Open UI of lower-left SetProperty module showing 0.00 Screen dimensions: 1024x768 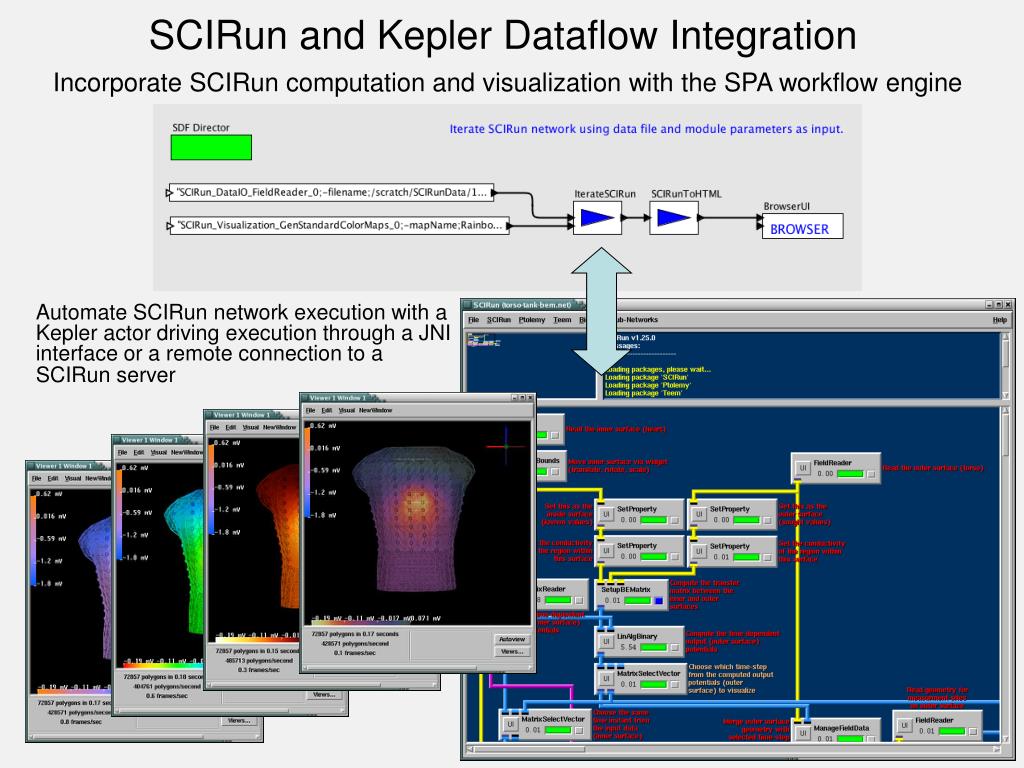[606, 551]
